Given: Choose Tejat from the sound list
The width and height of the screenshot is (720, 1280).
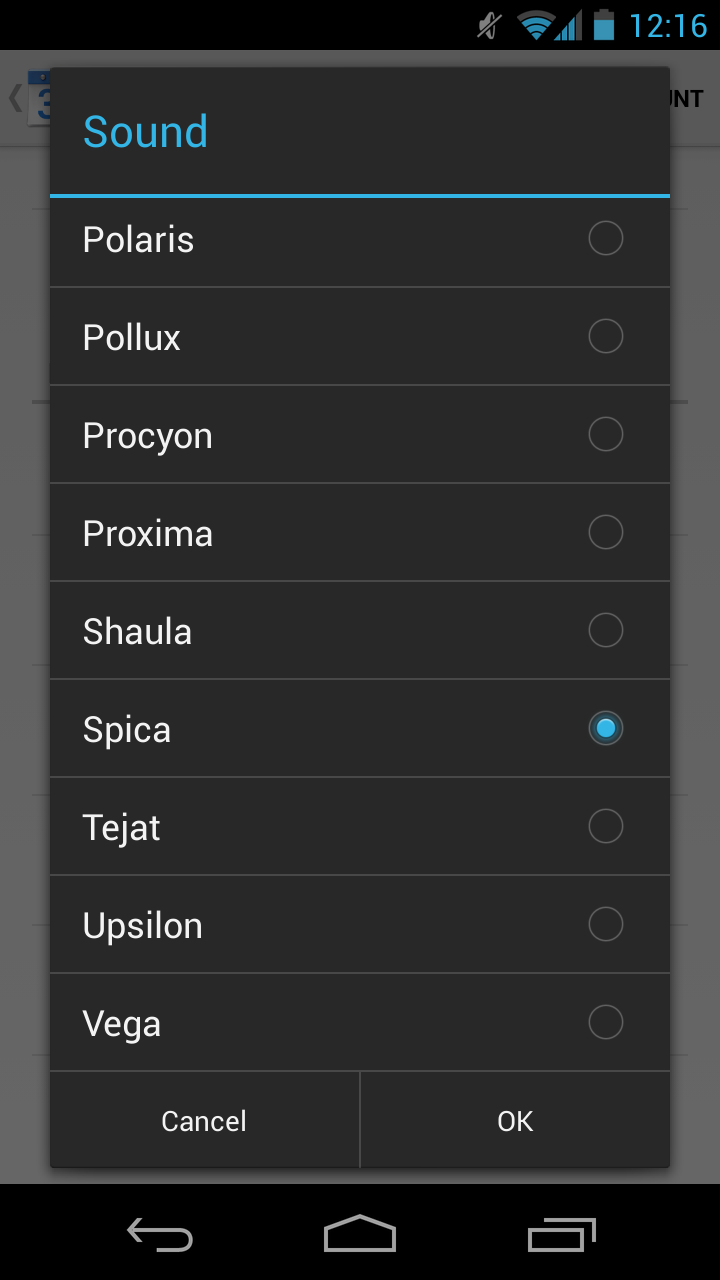Looking at the screenshot, I should click(x=360, y=826).
